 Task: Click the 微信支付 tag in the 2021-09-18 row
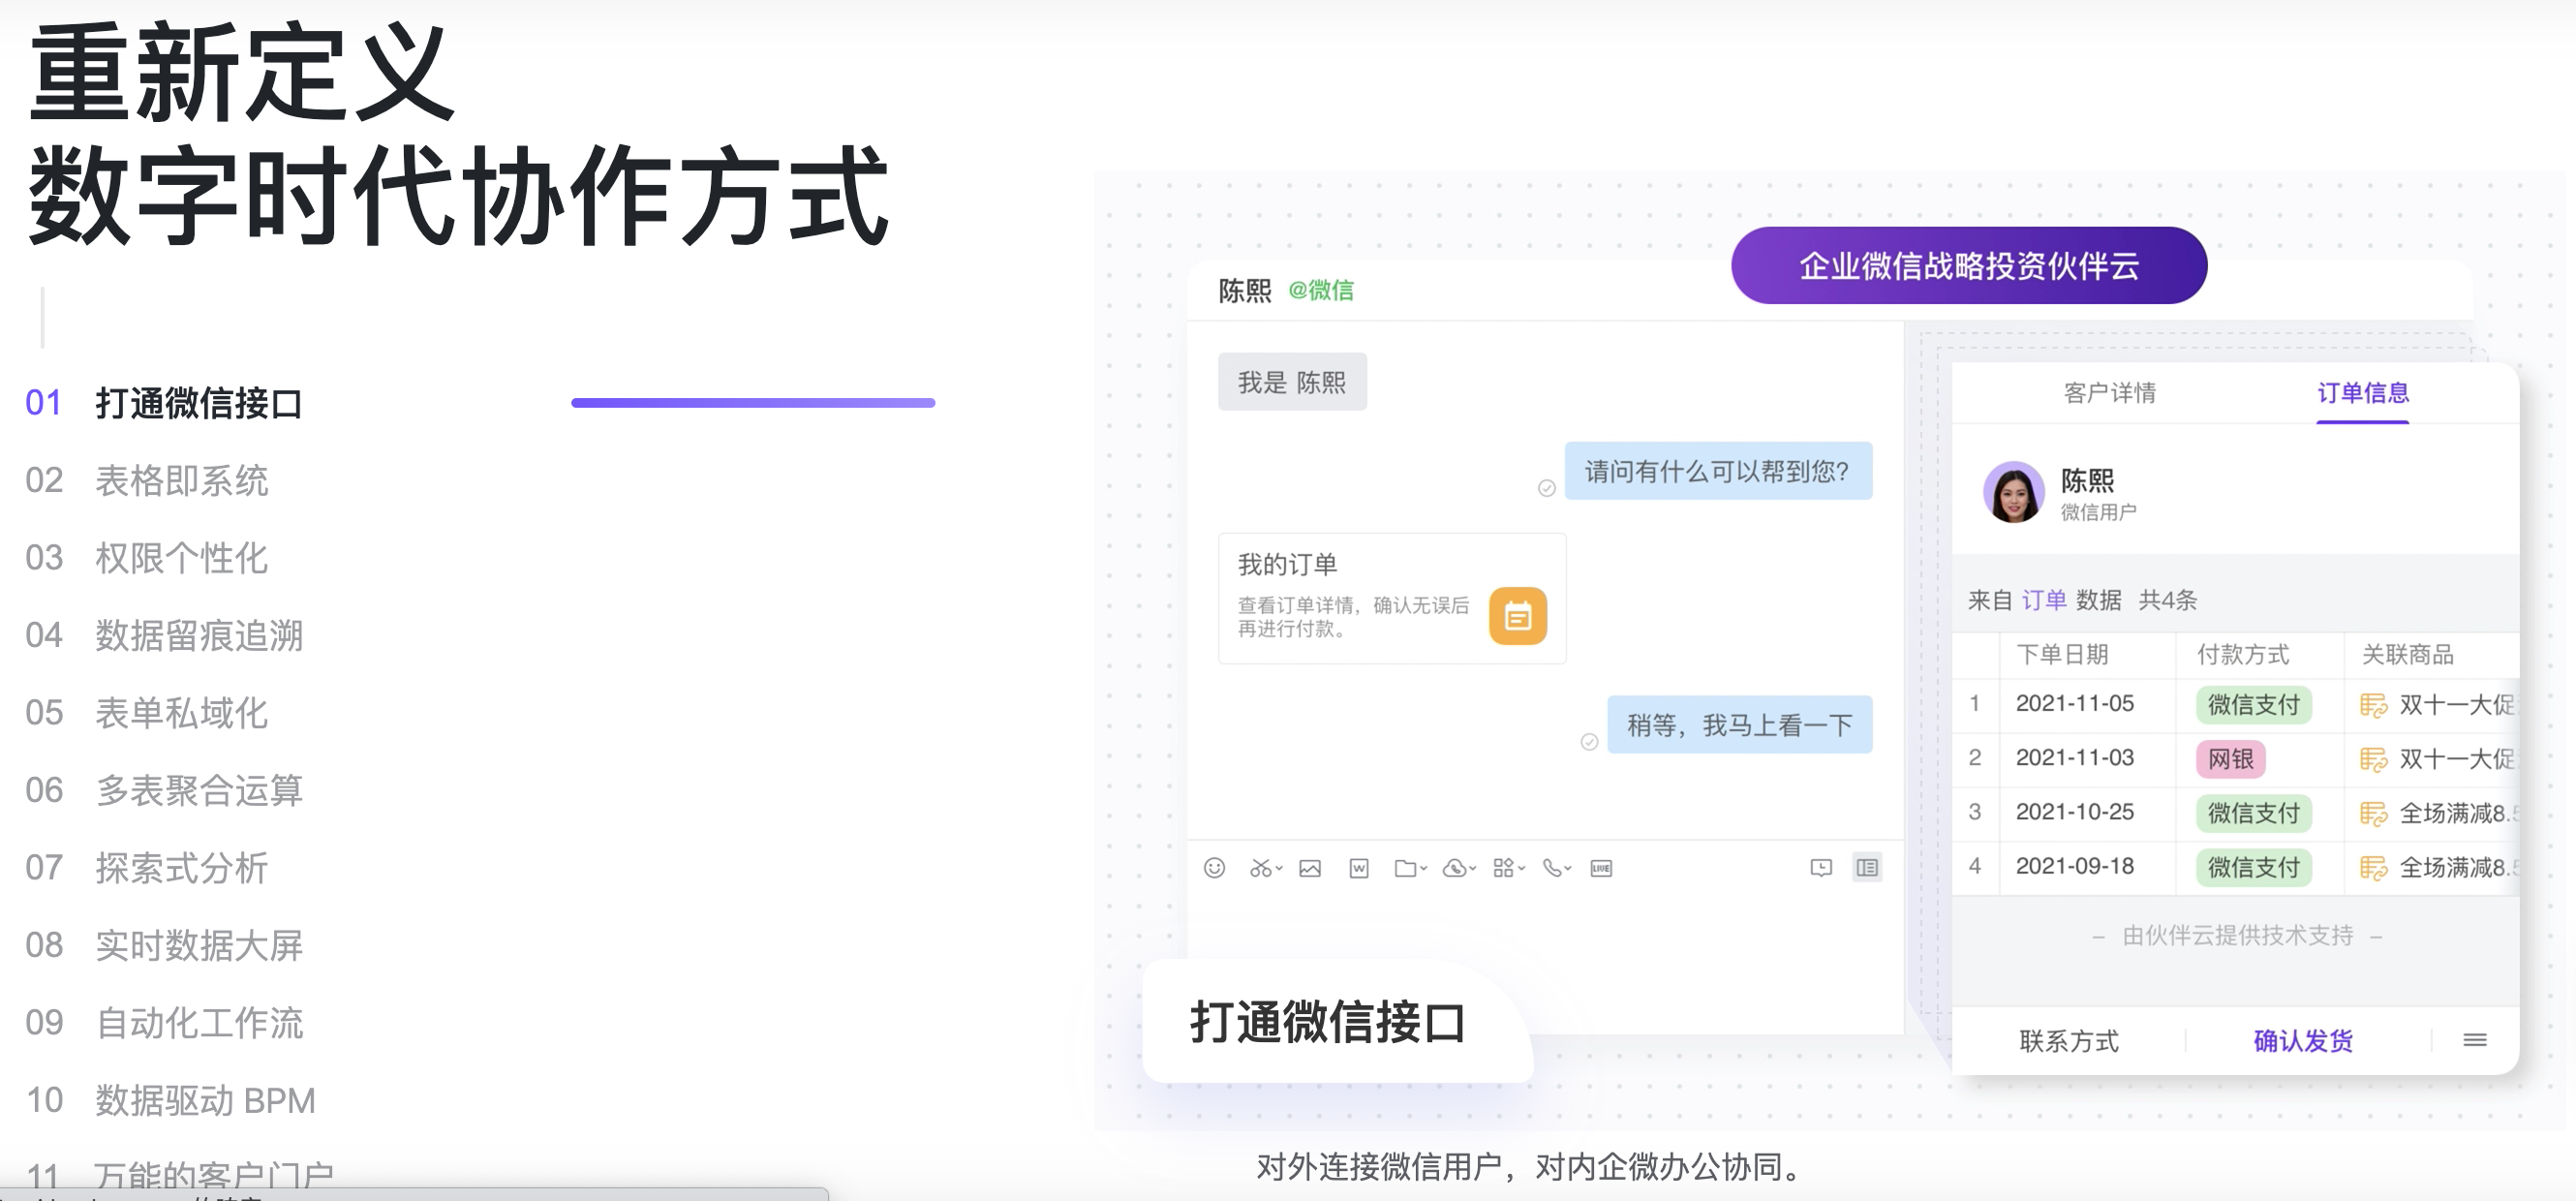tap(2254, 867)
